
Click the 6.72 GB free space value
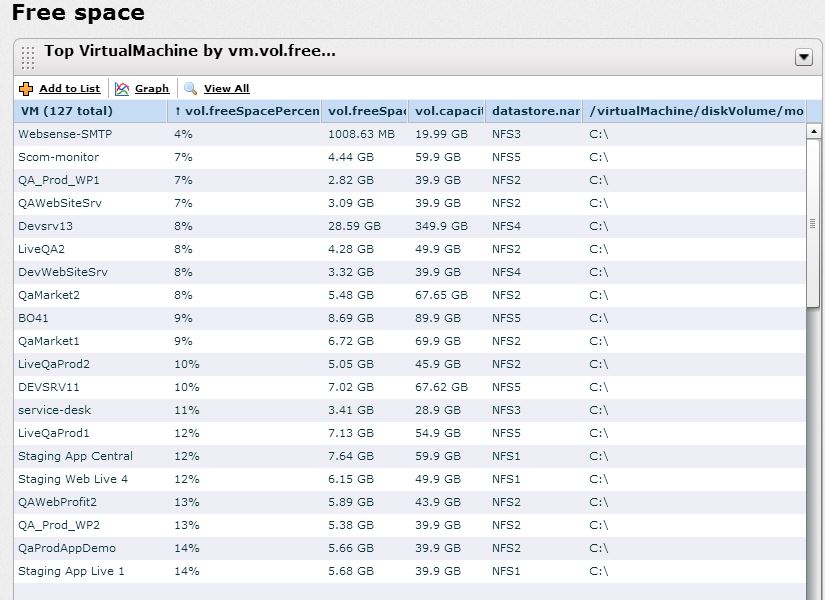pyautogui.click(x=351, y=341)
